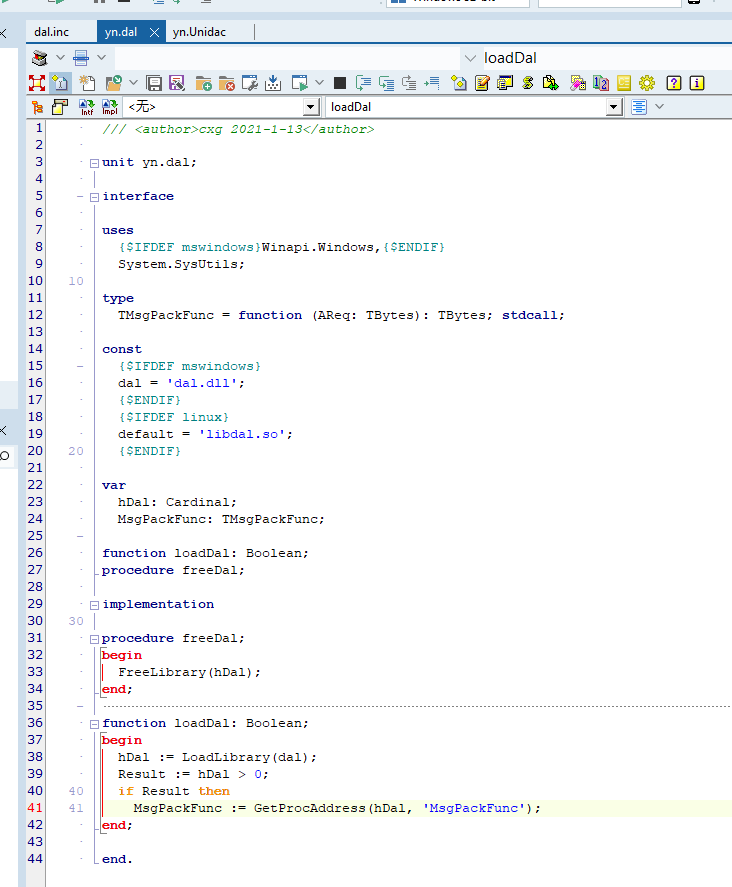Collapse the unit yn.dal fold marker
732x887 pixels.
click(x=94, y=163)
